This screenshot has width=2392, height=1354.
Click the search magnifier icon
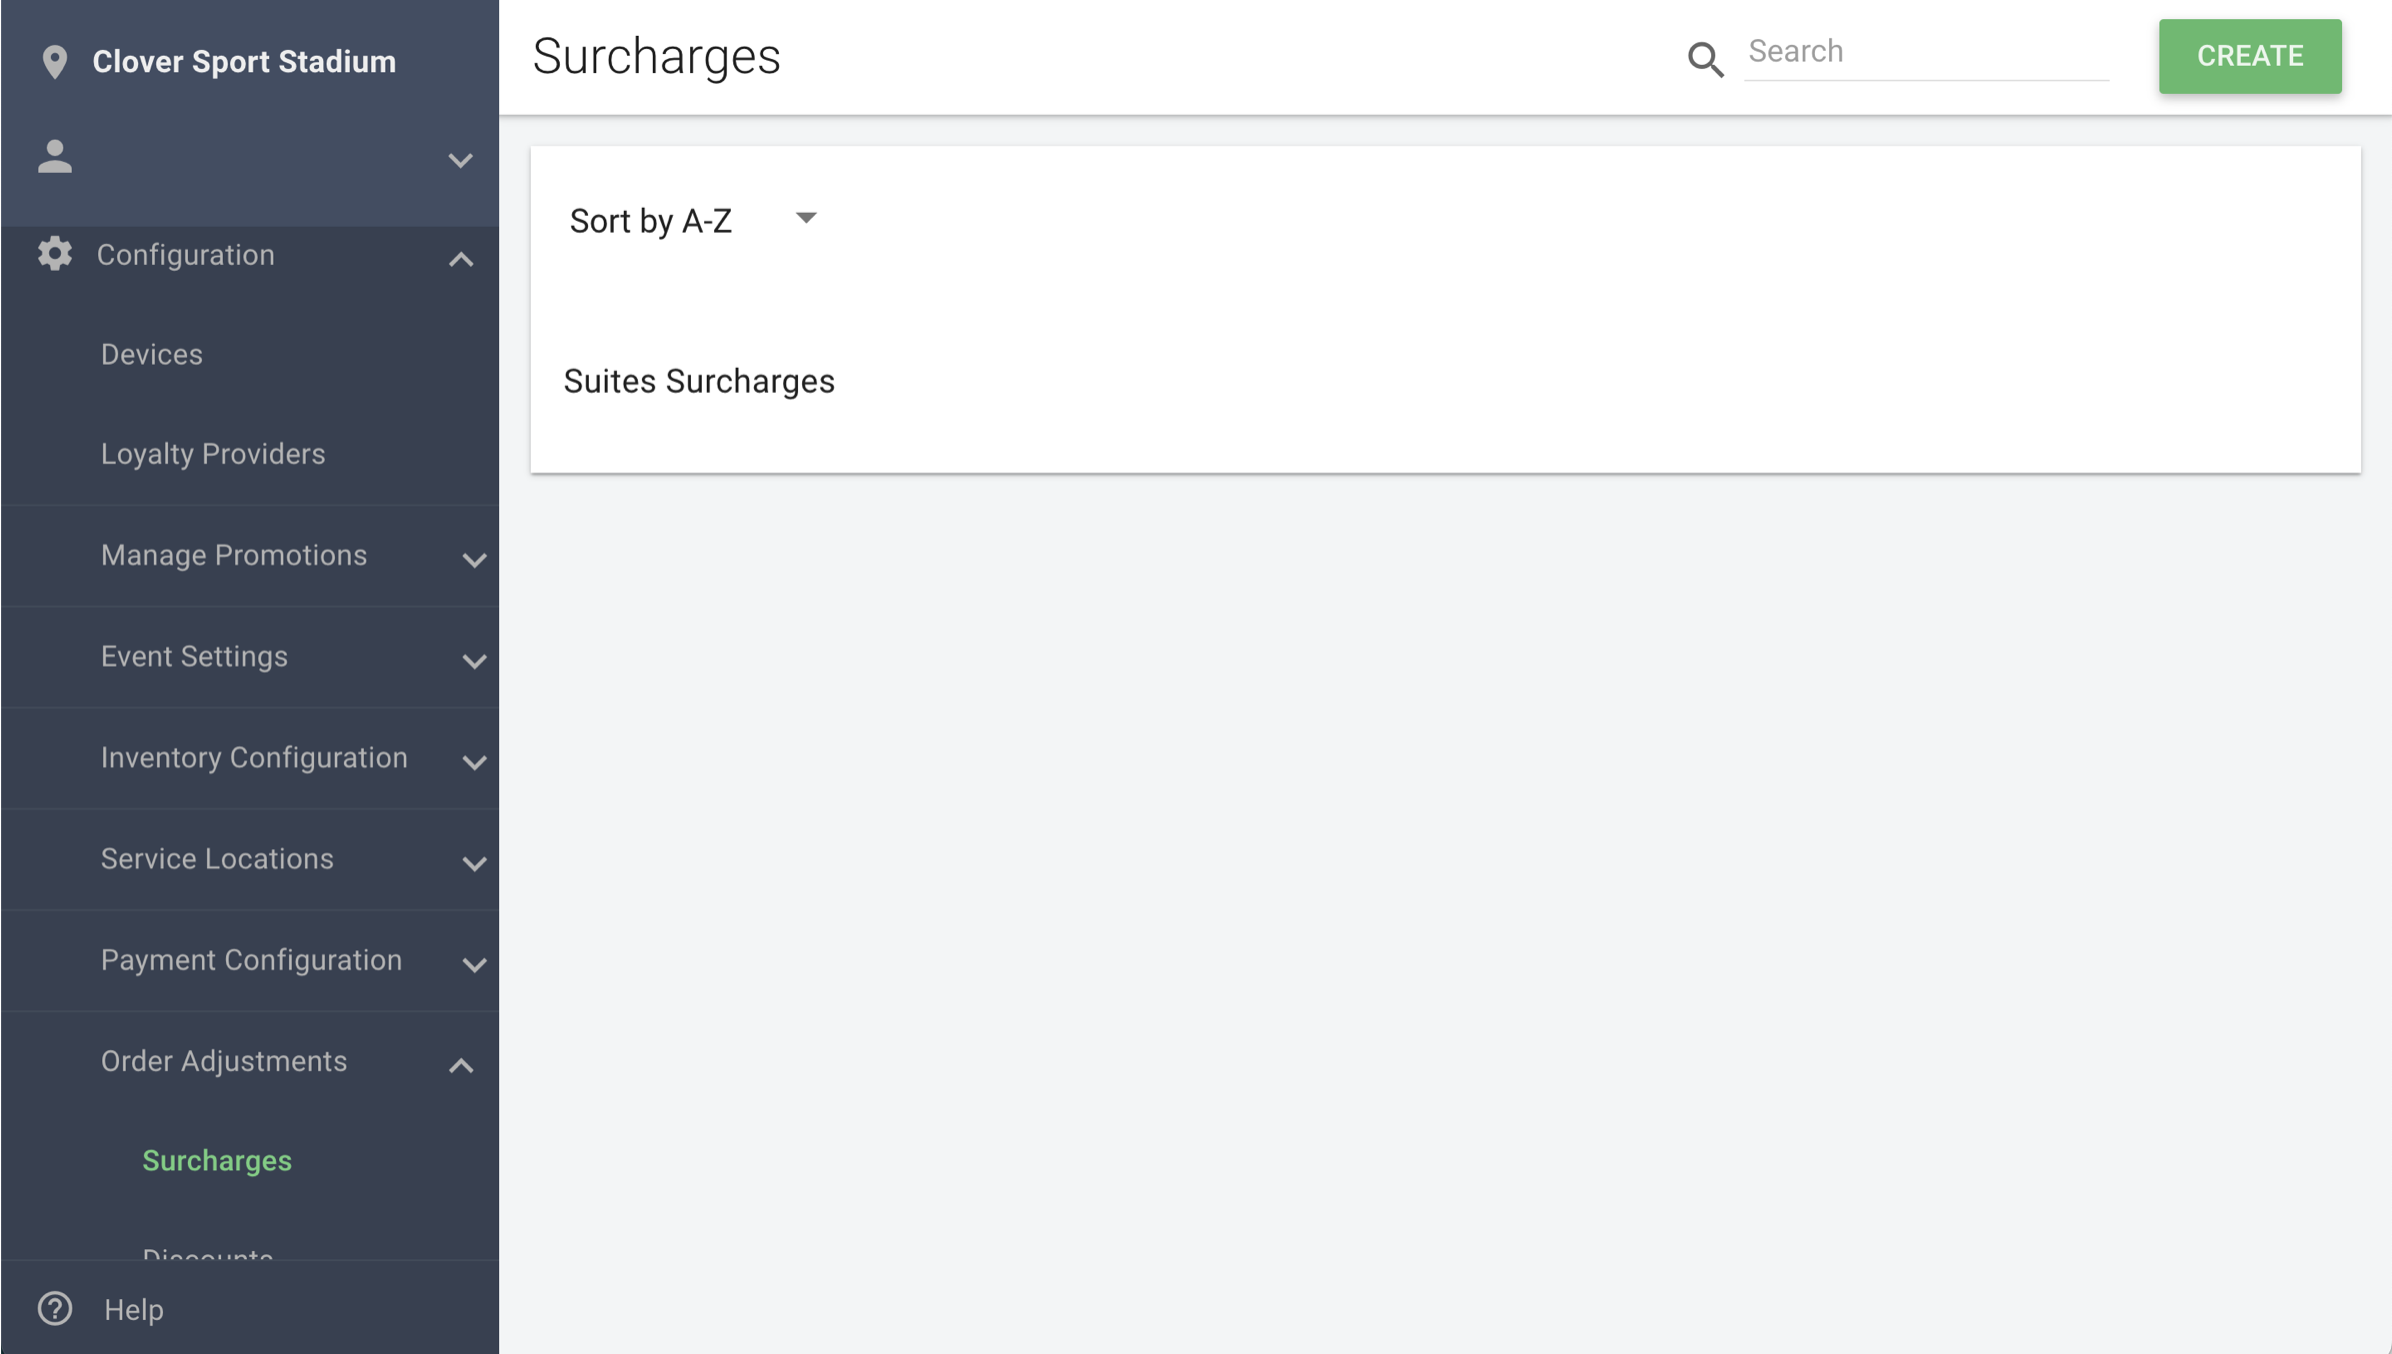[1705, 59]
